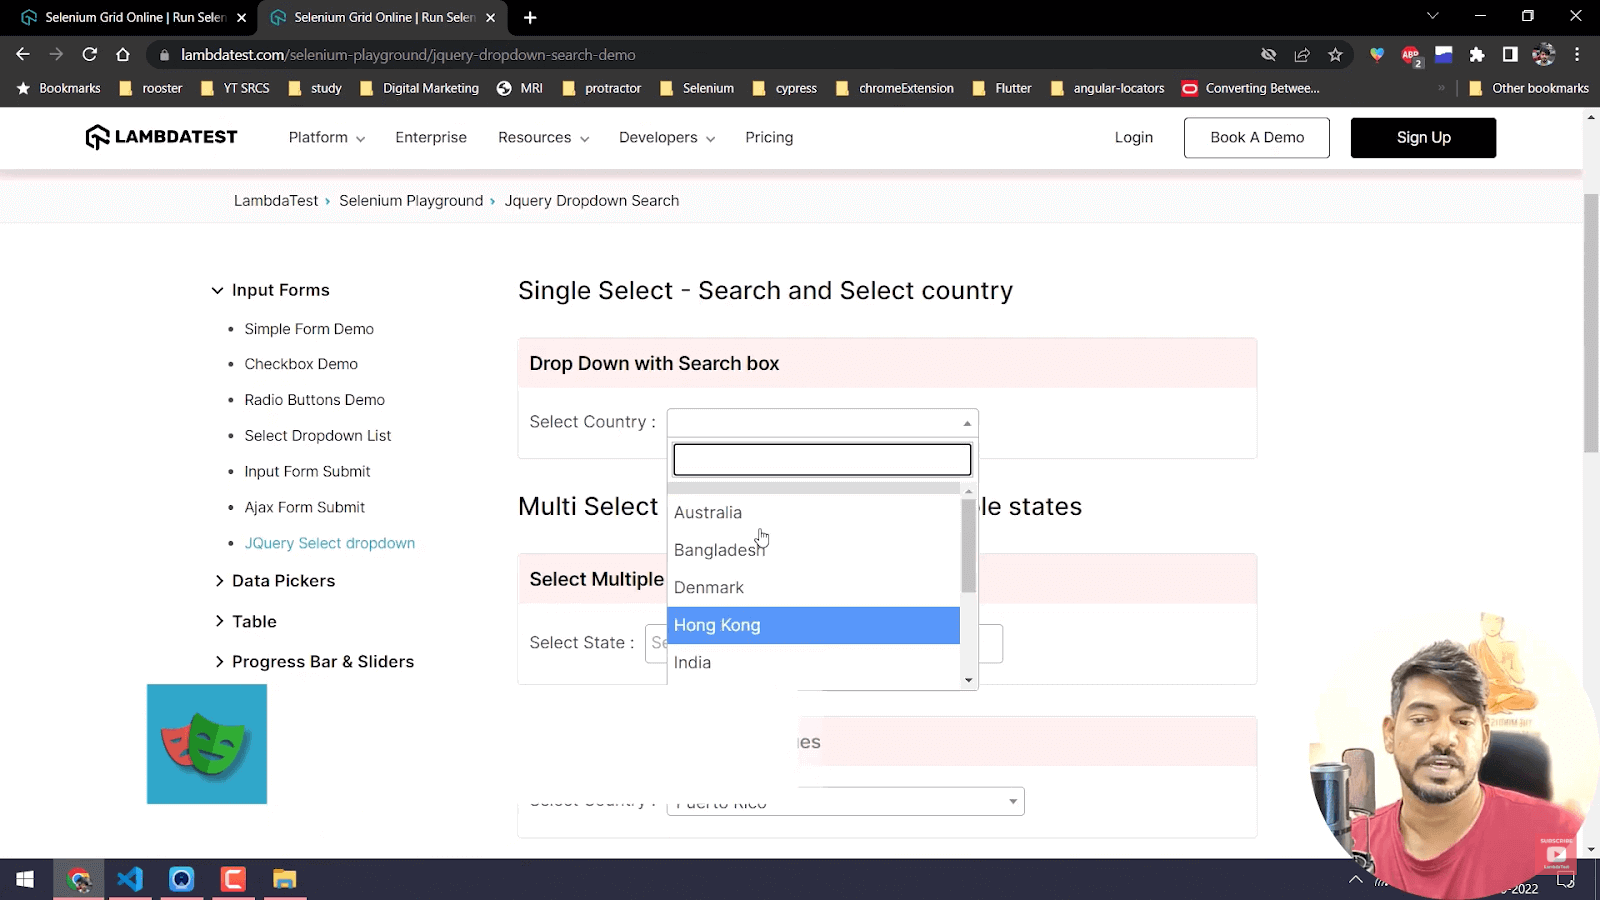Choose Hong Kong from the dropdown

(813, 625)
